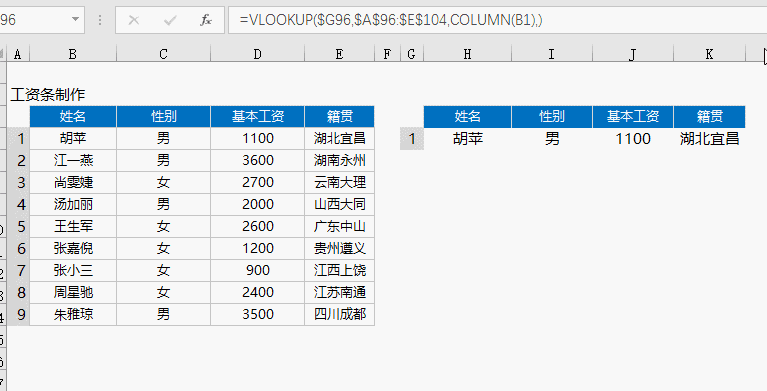Image resolution: width=767 pixels, height=391 pixels.
Task: Click 胡苹 in the right result table
Action: tap(468, 139)
